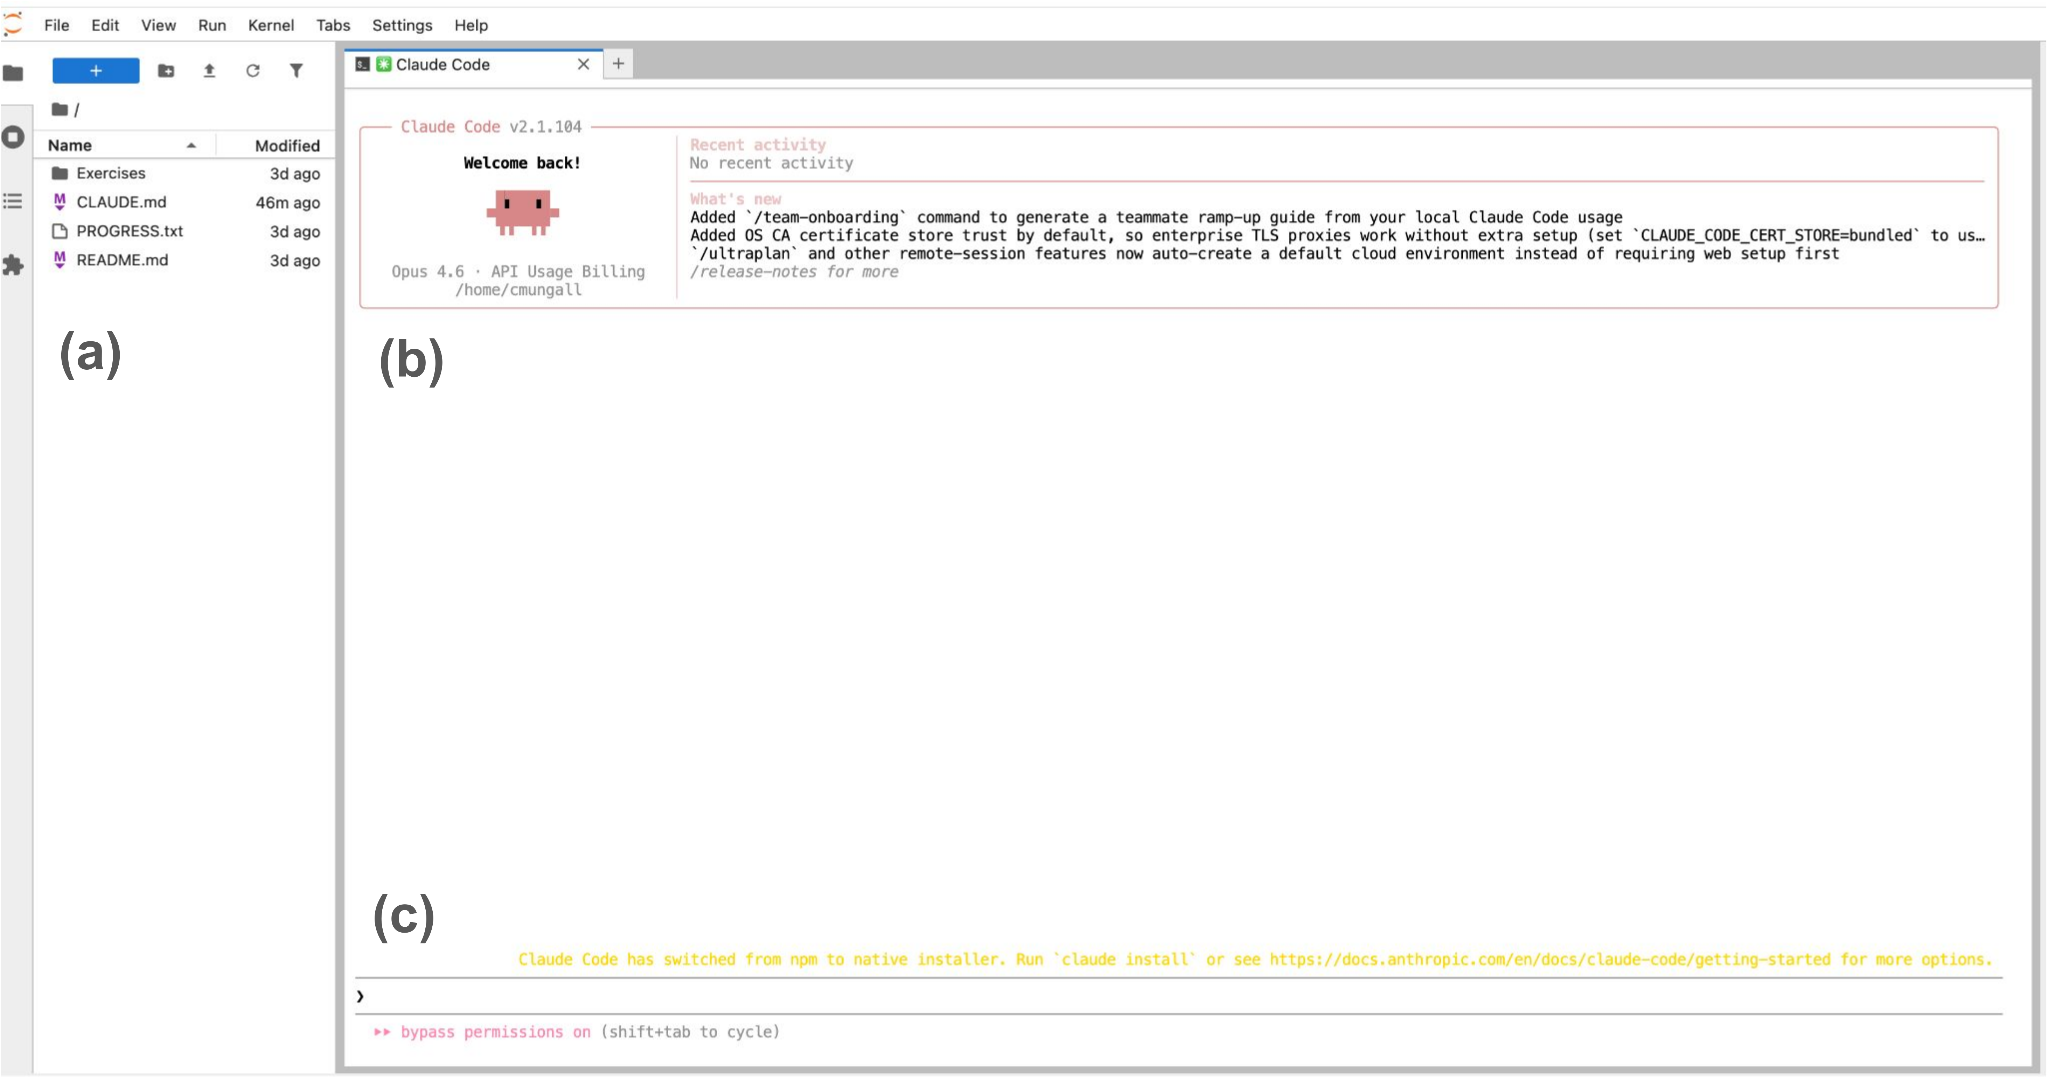Click the Jupyter logo icon
This screenshot has height=1077, width=2048.
click(x=13, y=24)
